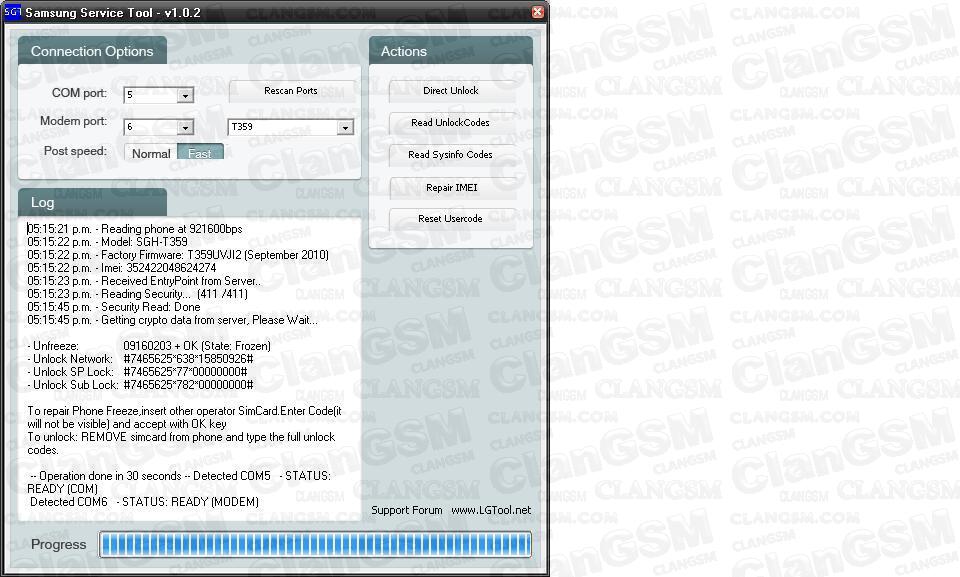The height and width of the screenshot is (577, 960).
Task: Click the Rescan Ports button
Action: point(291,91)
